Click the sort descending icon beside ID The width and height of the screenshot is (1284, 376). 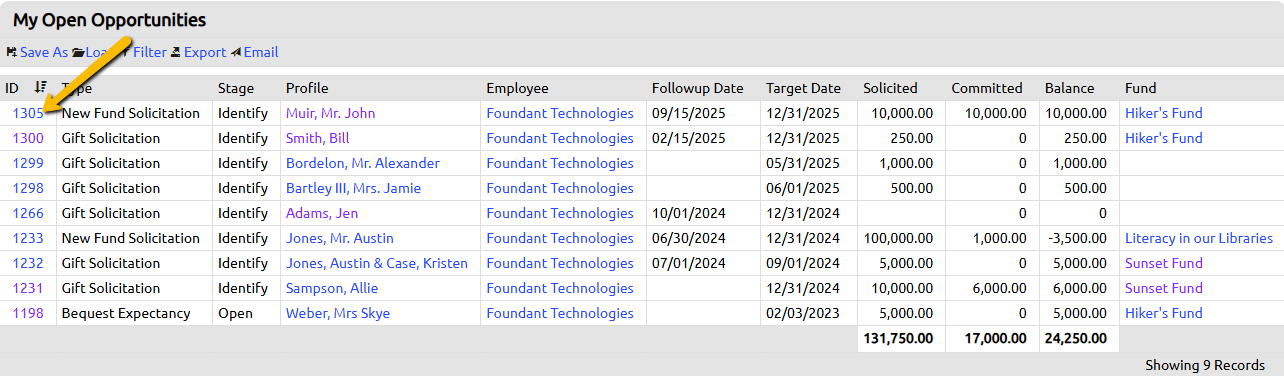pyautogui.click(x=41, y=88)
